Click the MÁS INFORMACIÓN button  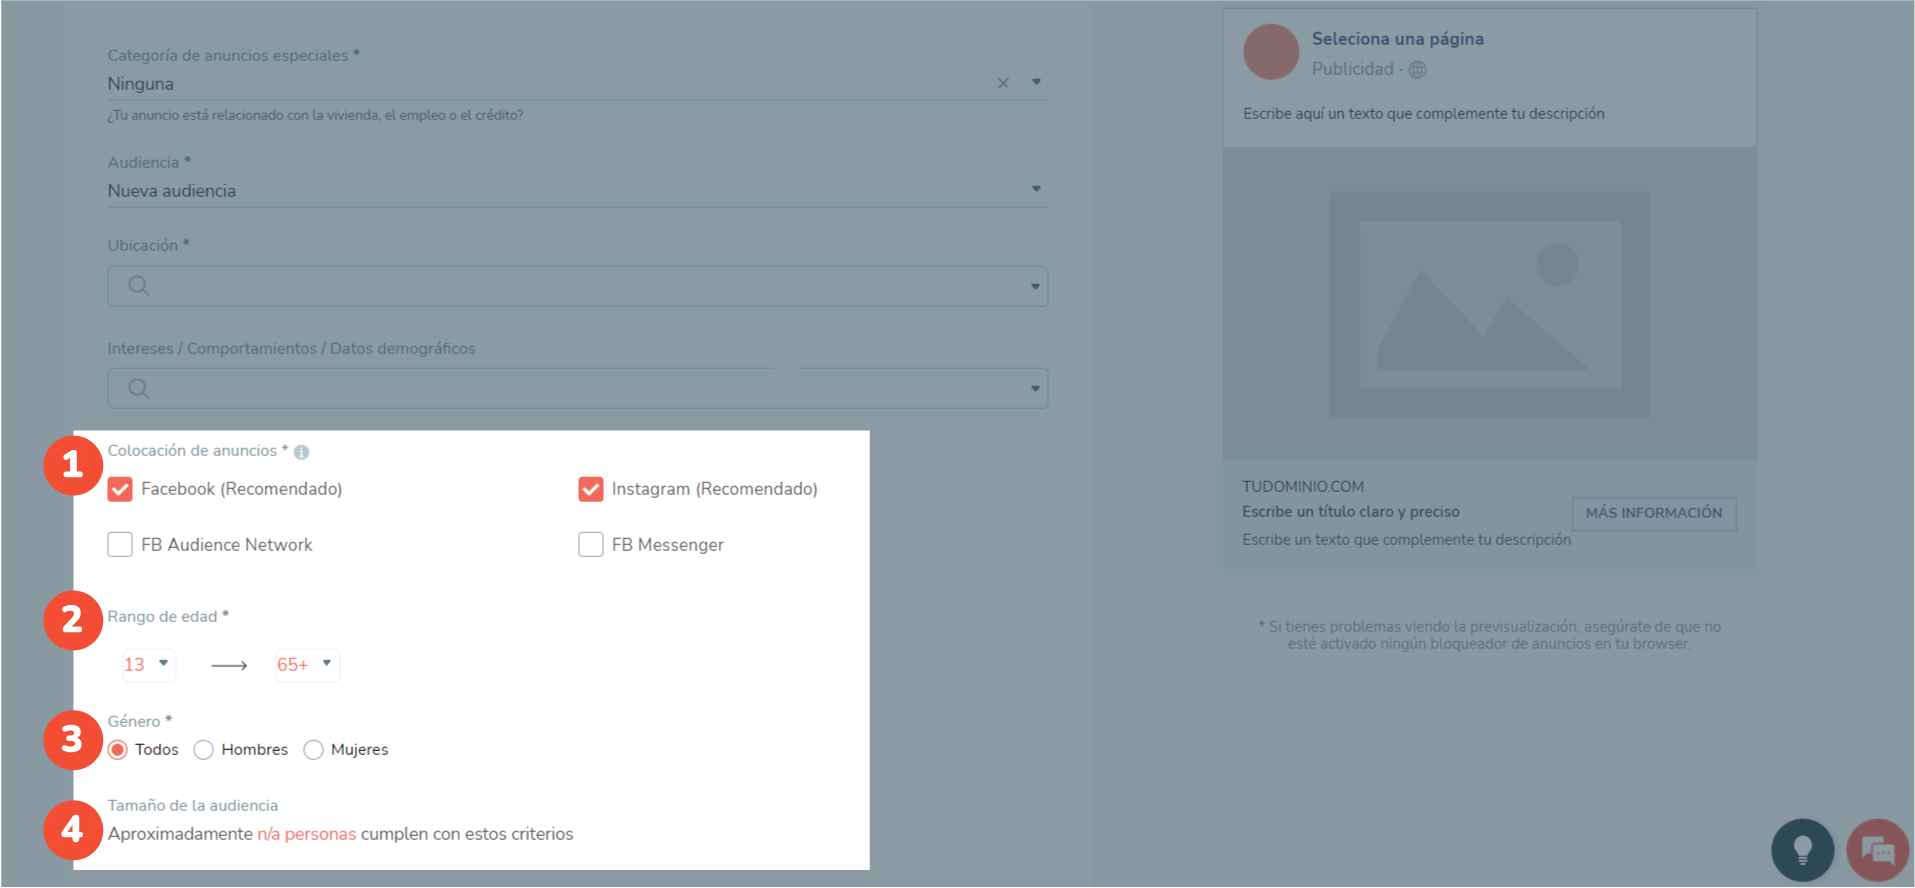[1654, 513]
